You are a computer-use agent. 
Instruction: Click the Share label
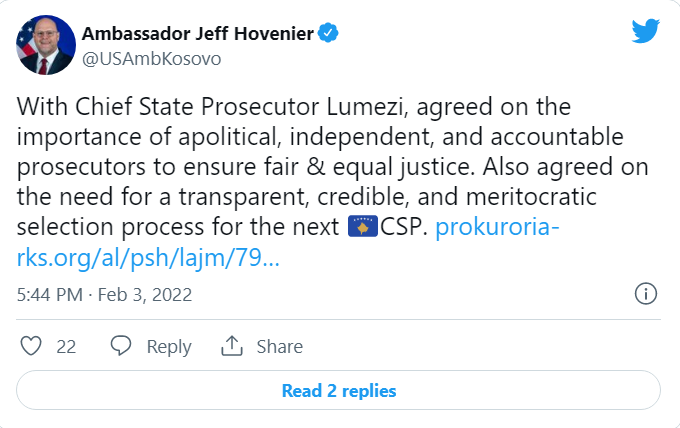click(280, 347)
